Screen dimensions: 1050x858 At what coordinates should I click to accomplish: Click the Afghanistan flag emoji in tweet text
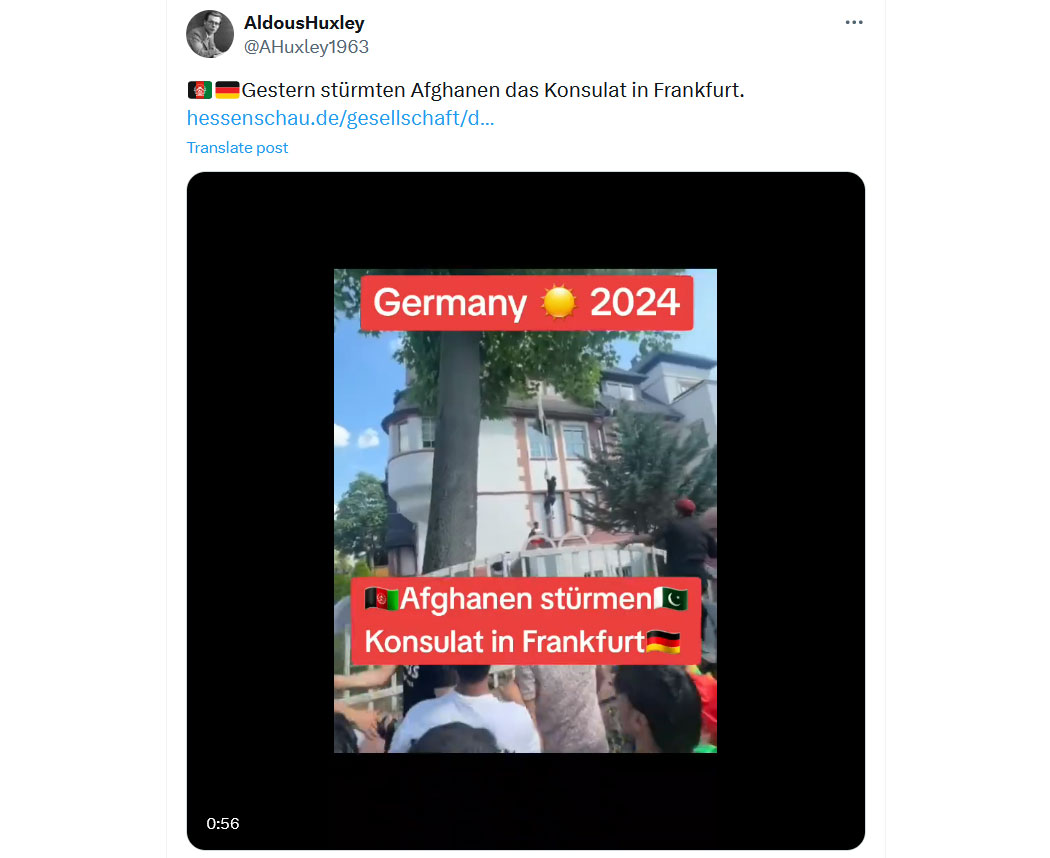click(200, 90)
